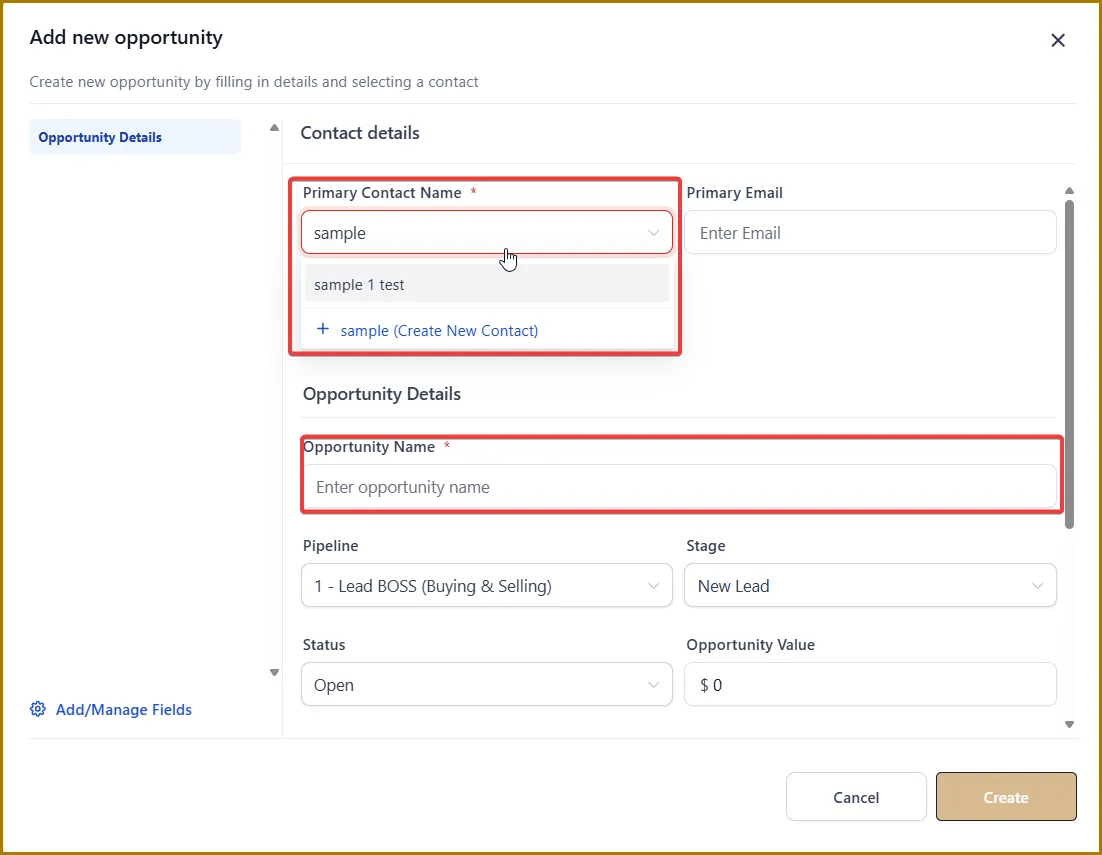Click the Create button
The image size is (1102, 855).
[1006, 797]
